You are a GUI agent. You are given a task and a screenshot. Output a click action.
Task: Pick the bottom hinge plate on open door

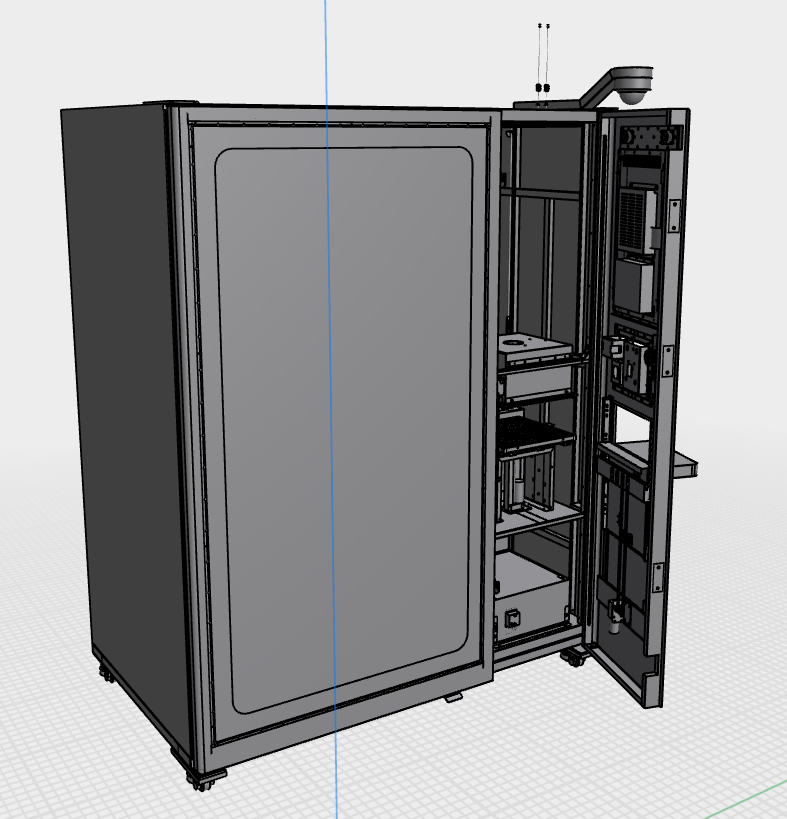[658, 577]
